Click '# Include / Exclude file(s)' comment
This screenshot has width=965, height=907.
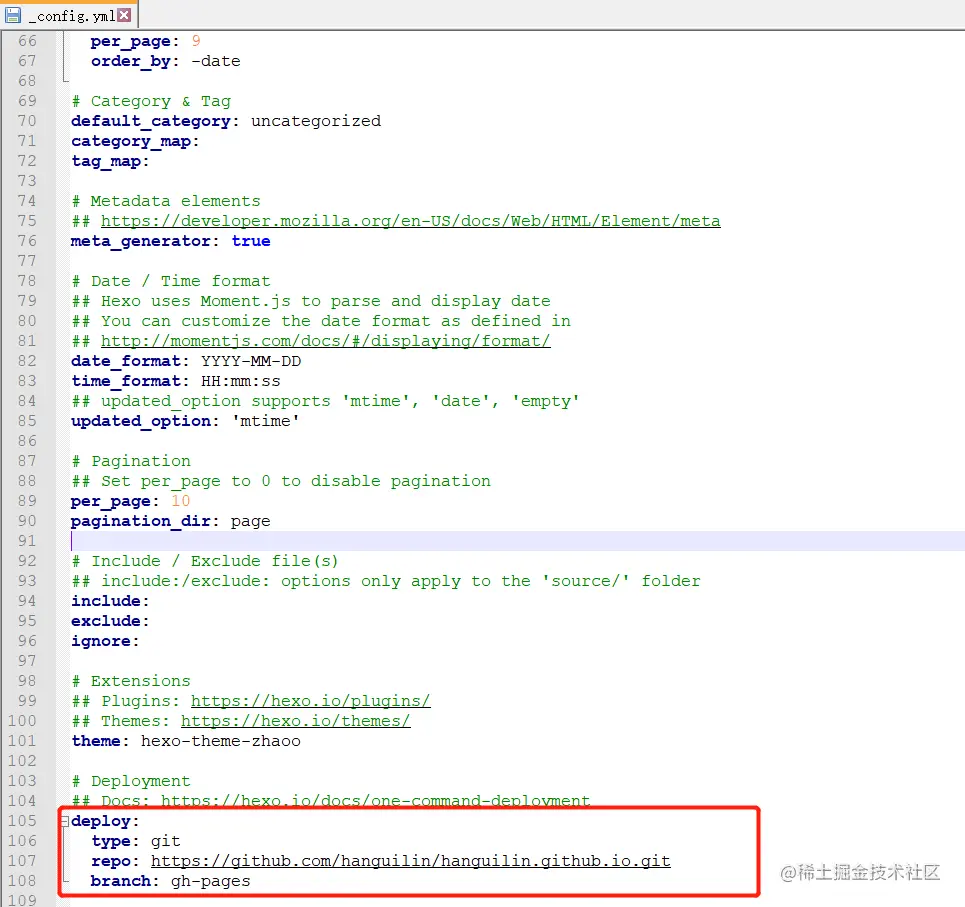(205, 561)
